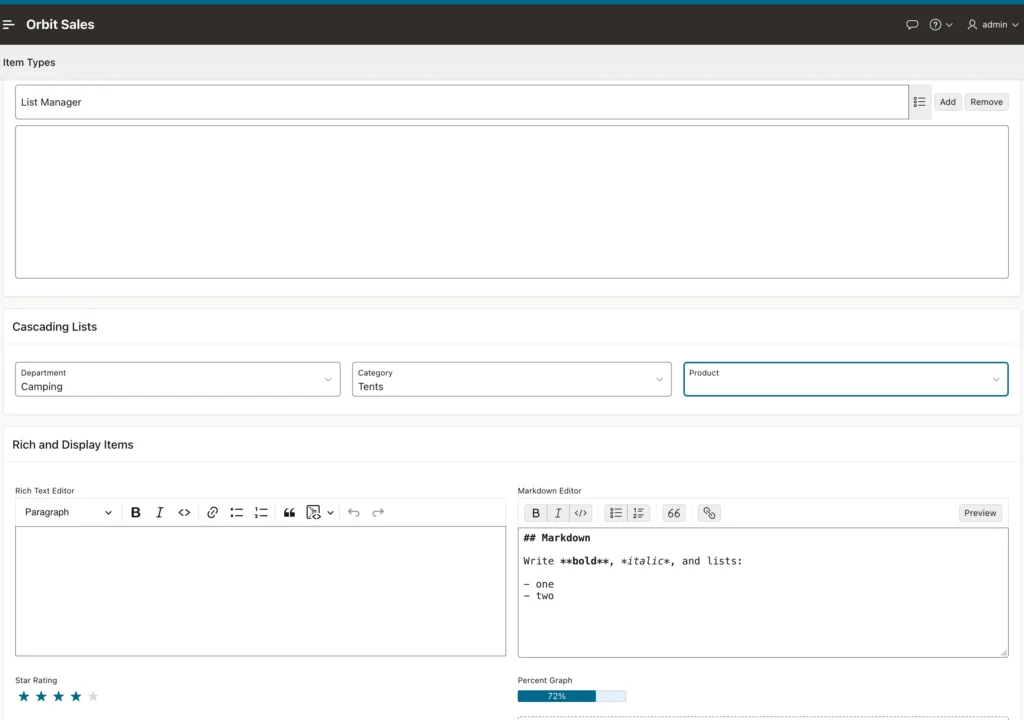Open the Paragraph style dropdown
Viewport: 1024px width, 720px height.
pyautogui.click(x=68, y=512)
